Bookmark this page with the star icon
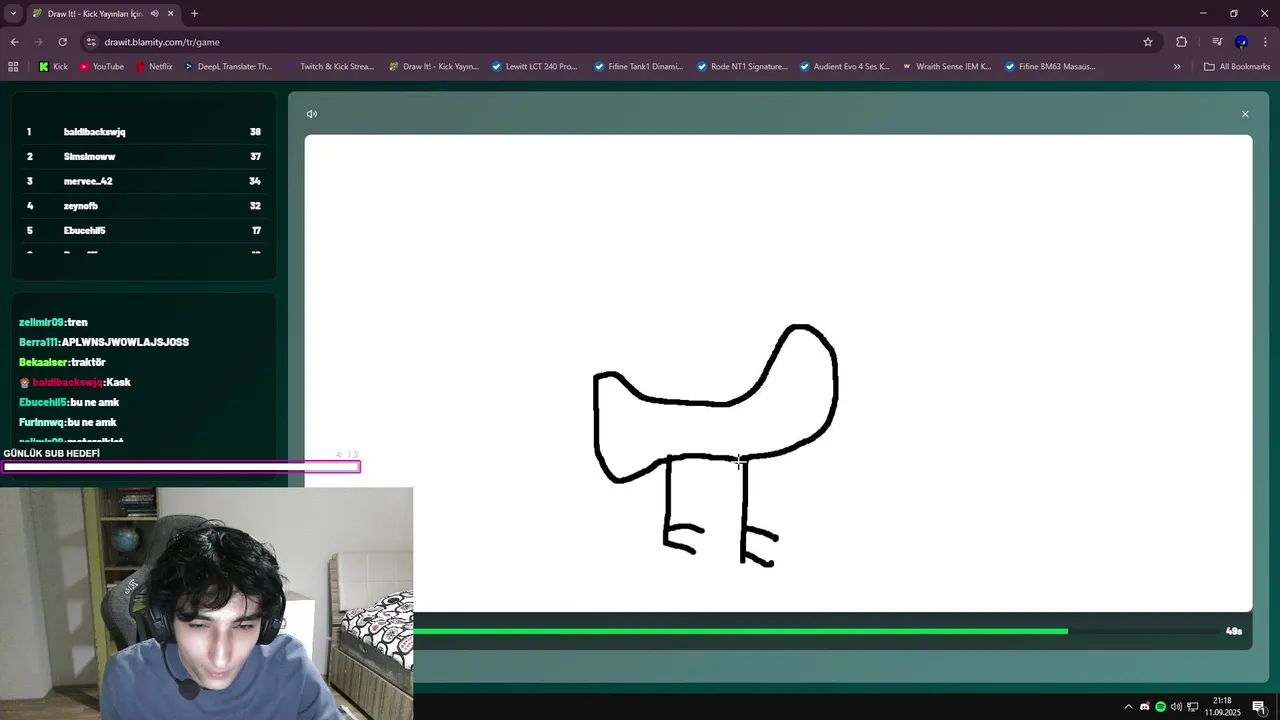The width and height of the screenshot is (1280, 720). pyautogui.click(x=1148, y=42)
